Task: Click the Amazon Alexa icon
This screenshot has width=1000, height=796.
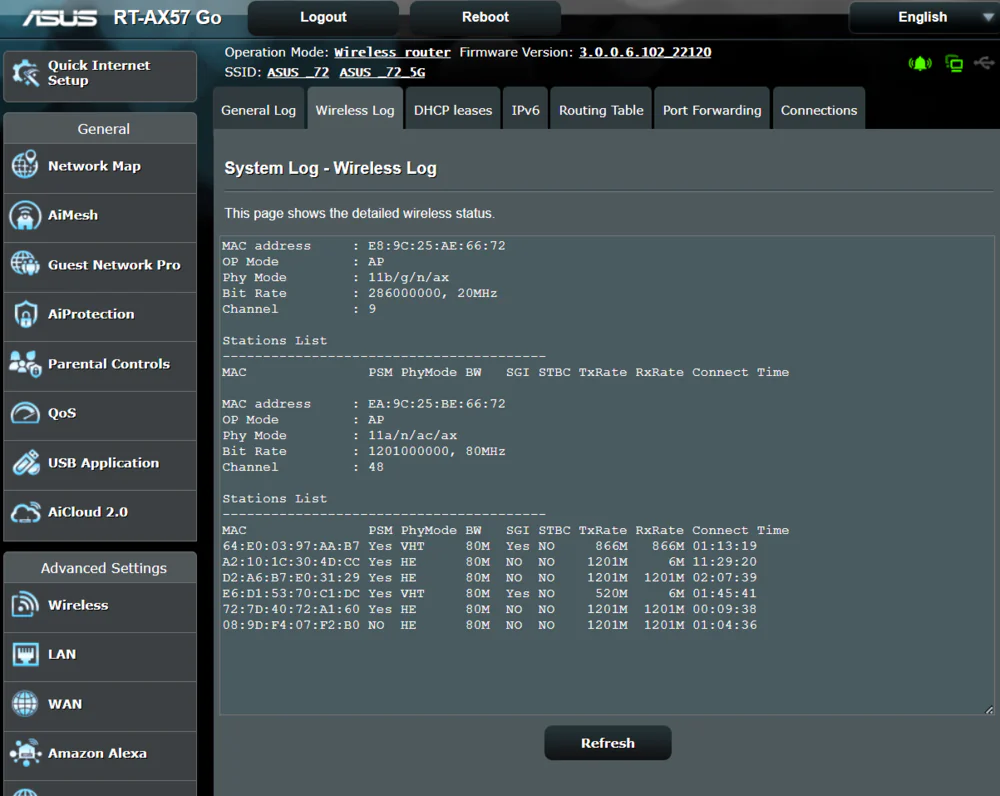Action: pyautogui.click(x=26, y=753)
